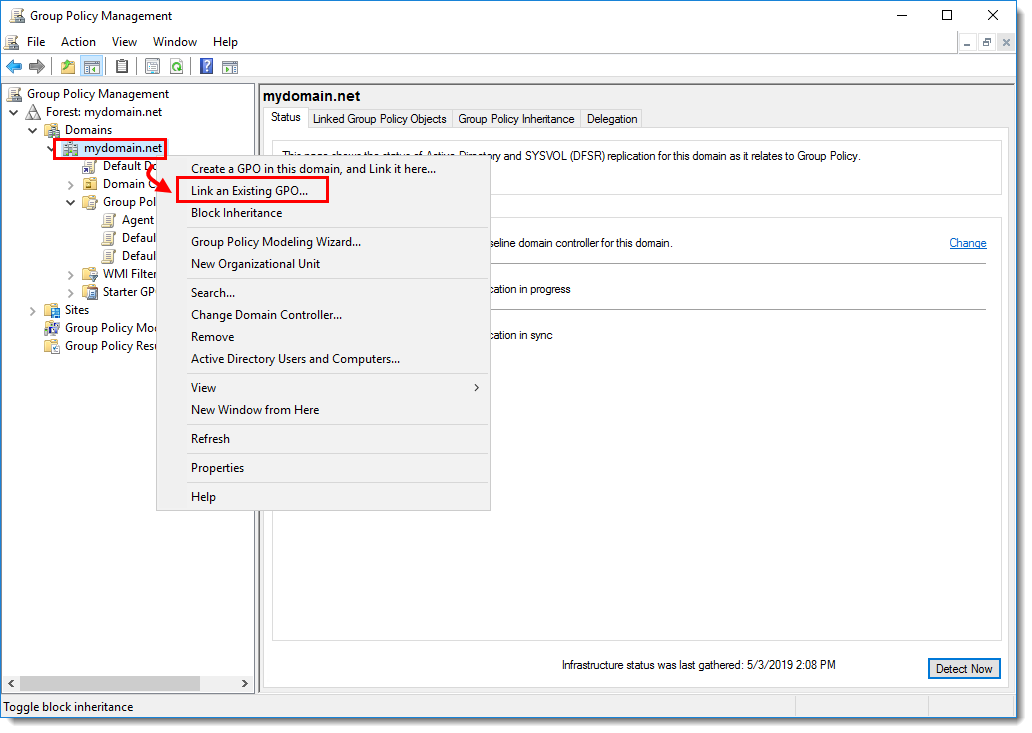Click the blue Back arrow in toolbar
1032x733 pixels.
pos(14,67)
